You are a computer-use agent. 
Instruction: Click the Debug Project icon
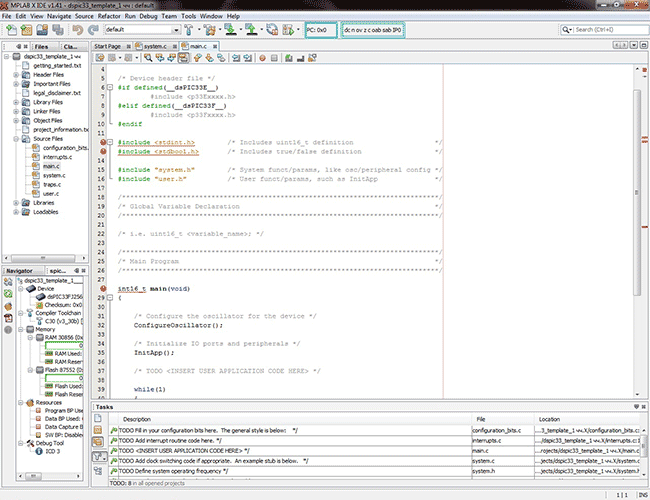pyautogui.click(x=288, y=30)
